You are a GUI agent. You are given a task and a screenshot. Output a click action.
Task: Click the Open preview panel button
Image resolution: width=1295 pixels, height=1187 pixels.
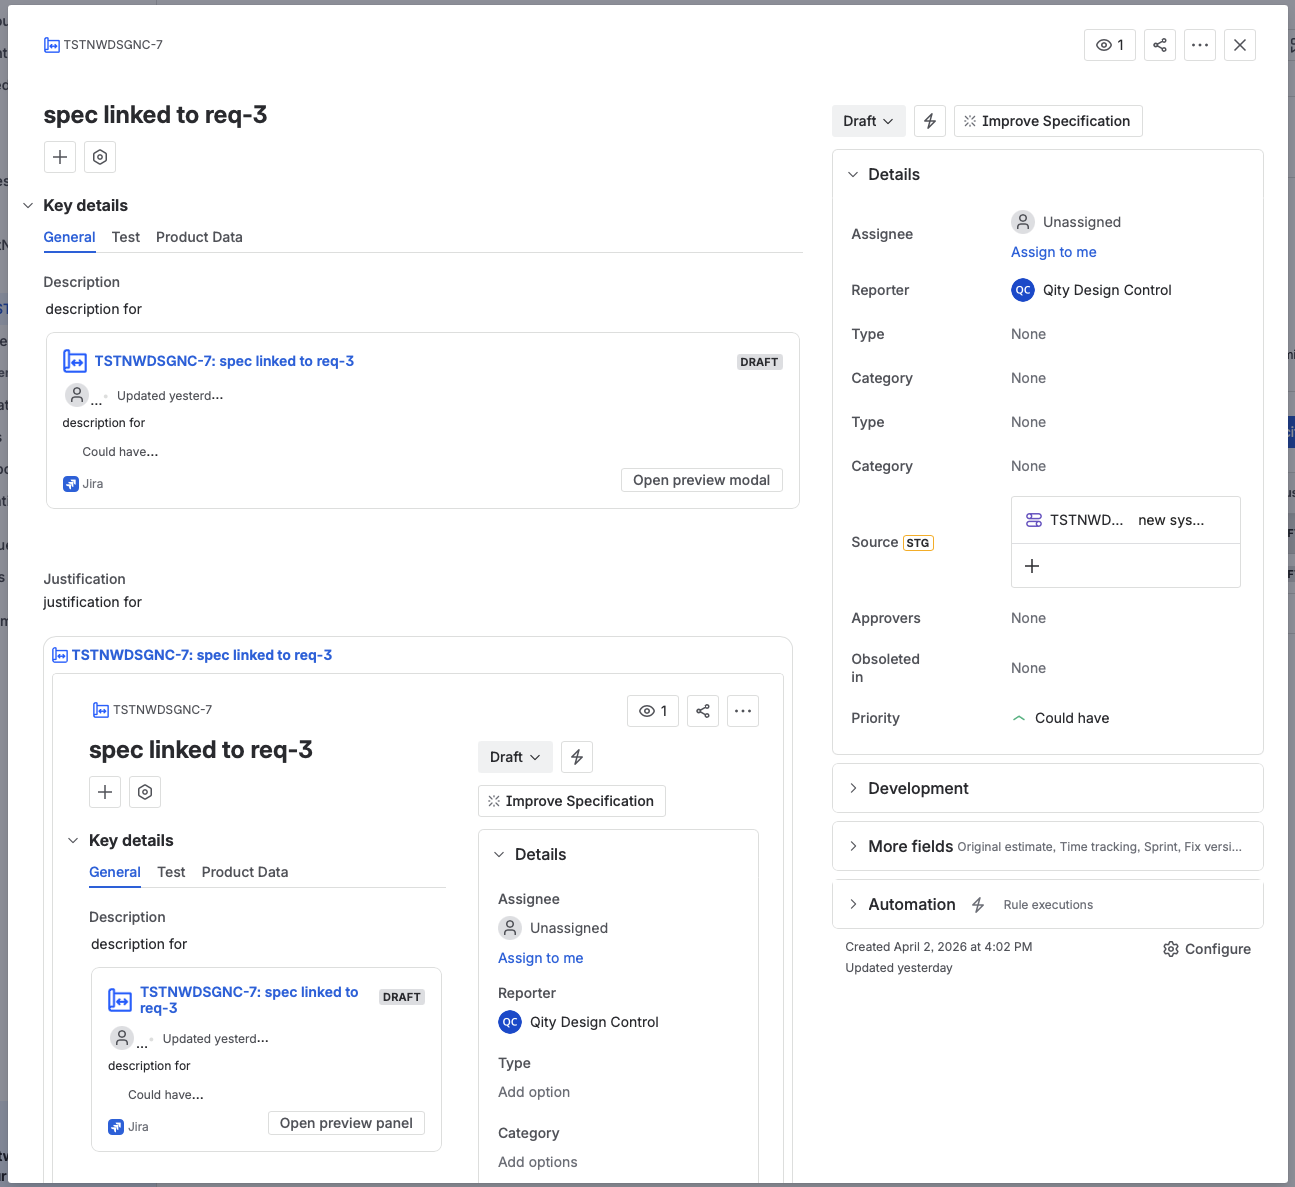(x=346, y=1123)
